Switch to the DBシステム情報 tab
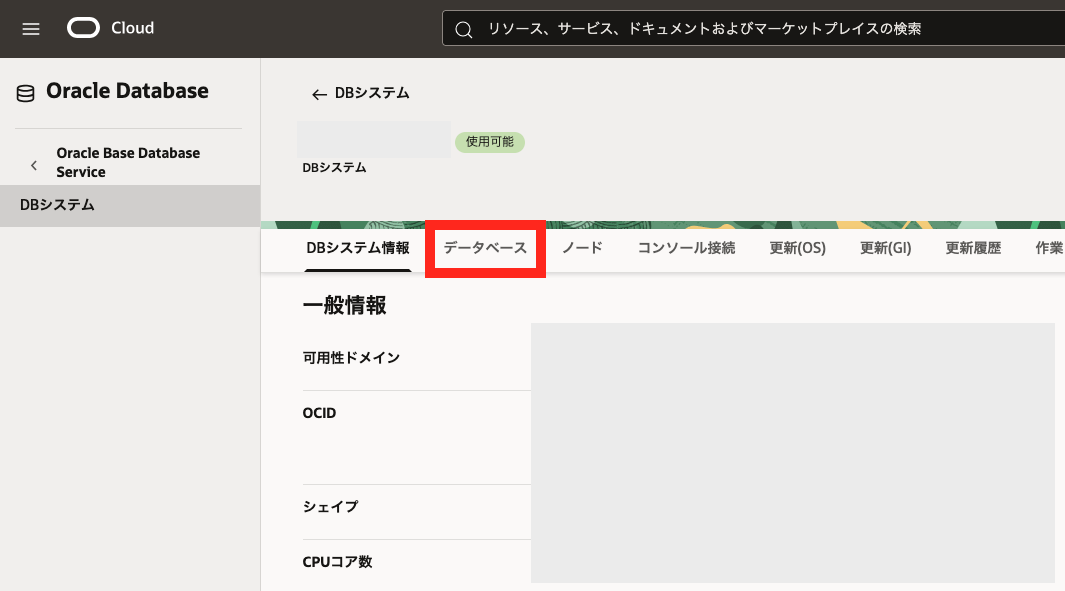1065x591 pixels. point(357,248)
